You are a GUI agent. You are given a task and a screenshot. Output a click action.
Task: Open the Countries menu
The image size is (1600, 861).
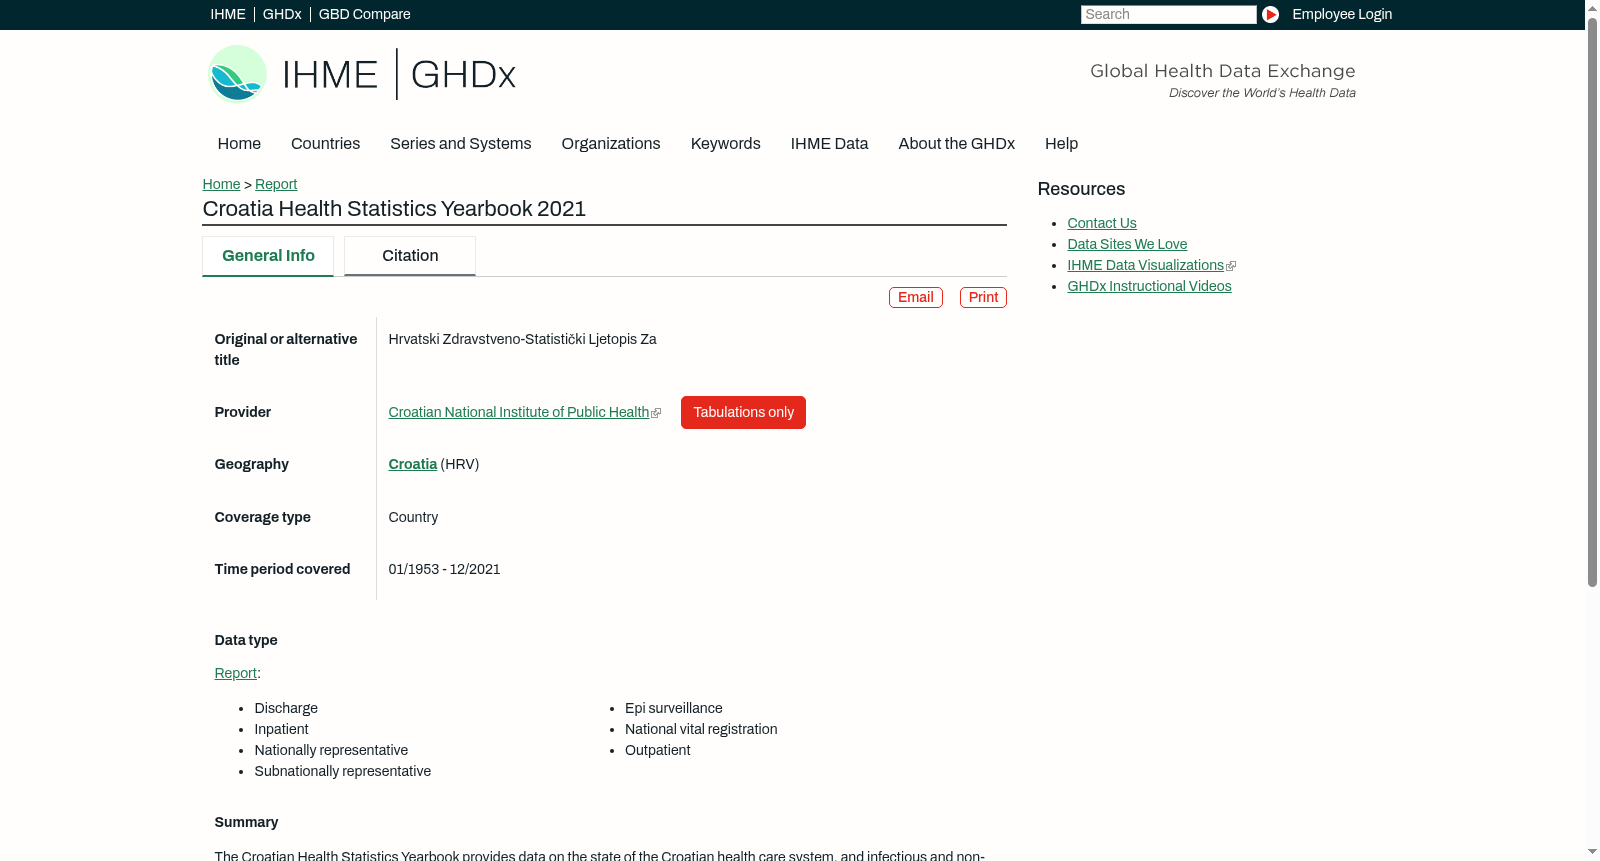tap(325, 143)
